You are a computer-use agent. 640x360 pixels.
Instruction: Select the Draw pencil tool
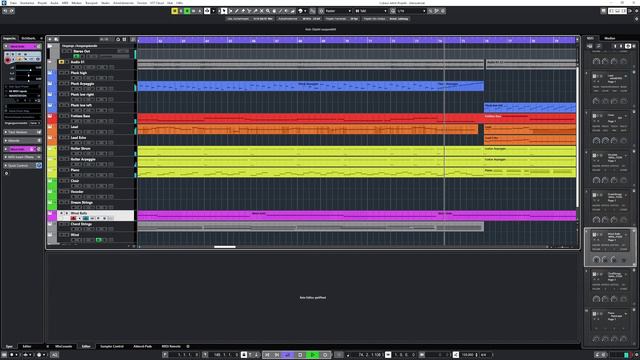pyautogui.click(x=237, y=11)
